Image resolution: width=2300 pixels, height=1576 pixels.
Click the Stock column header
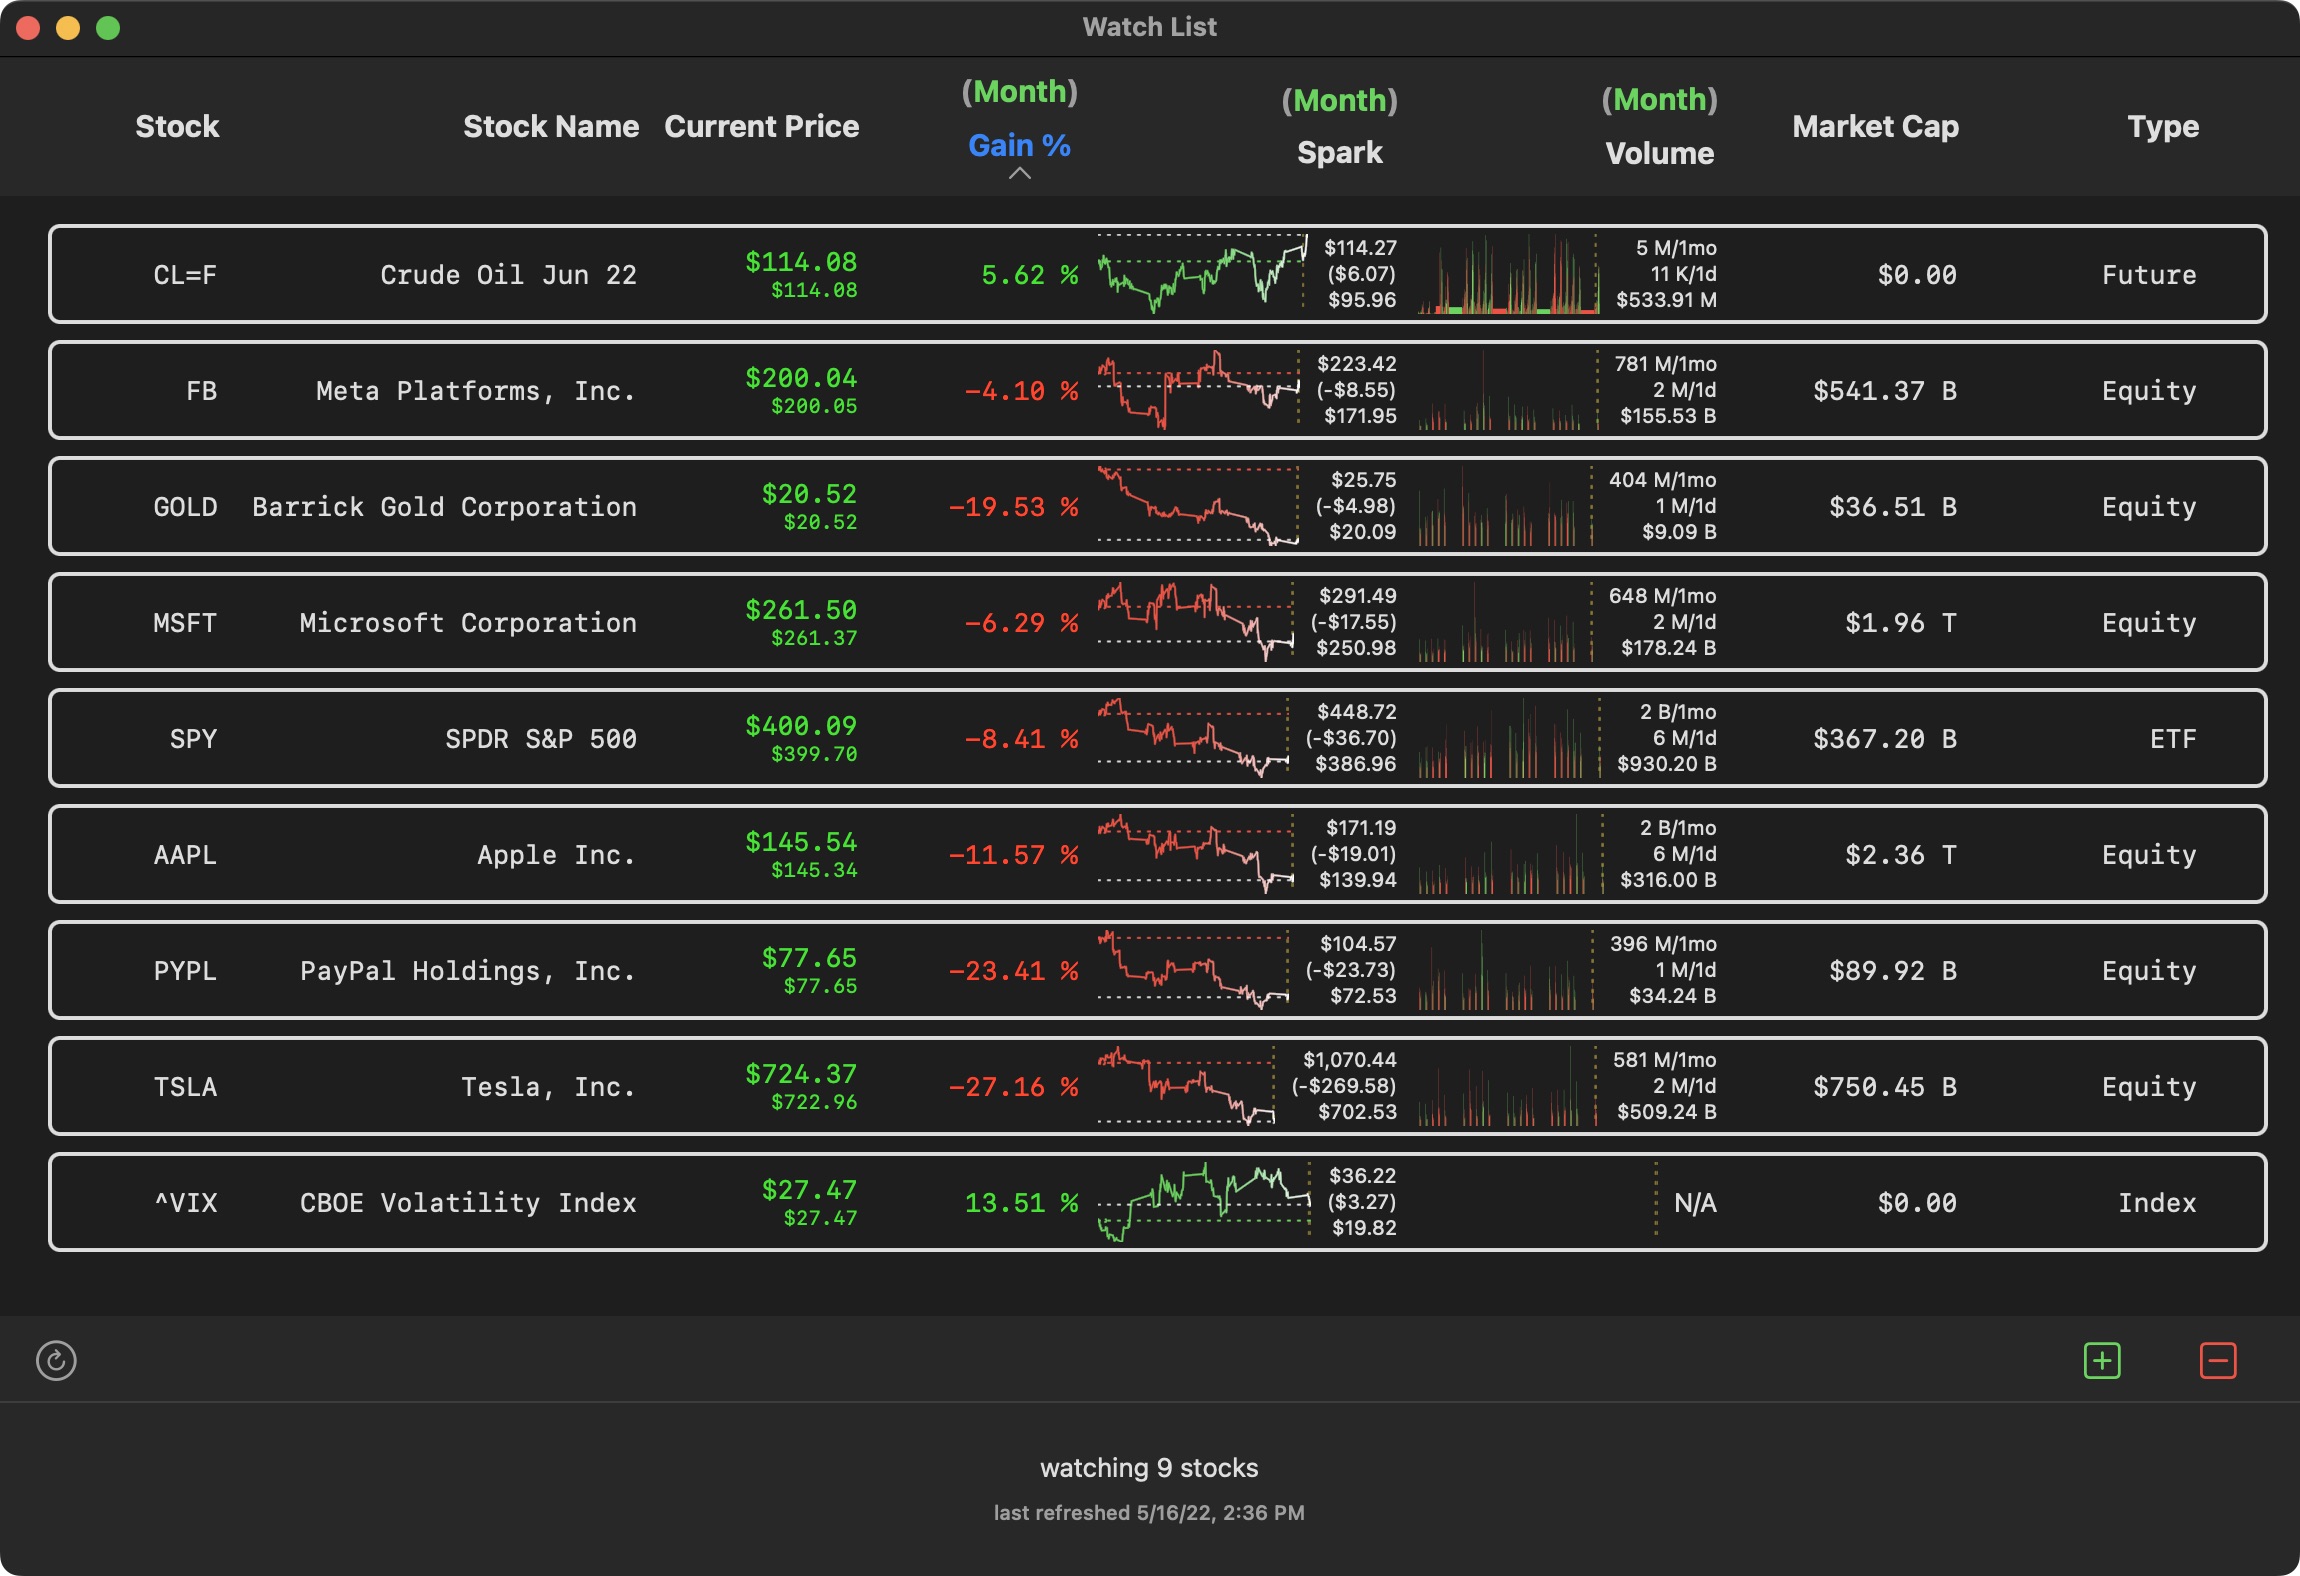(177, 126)
